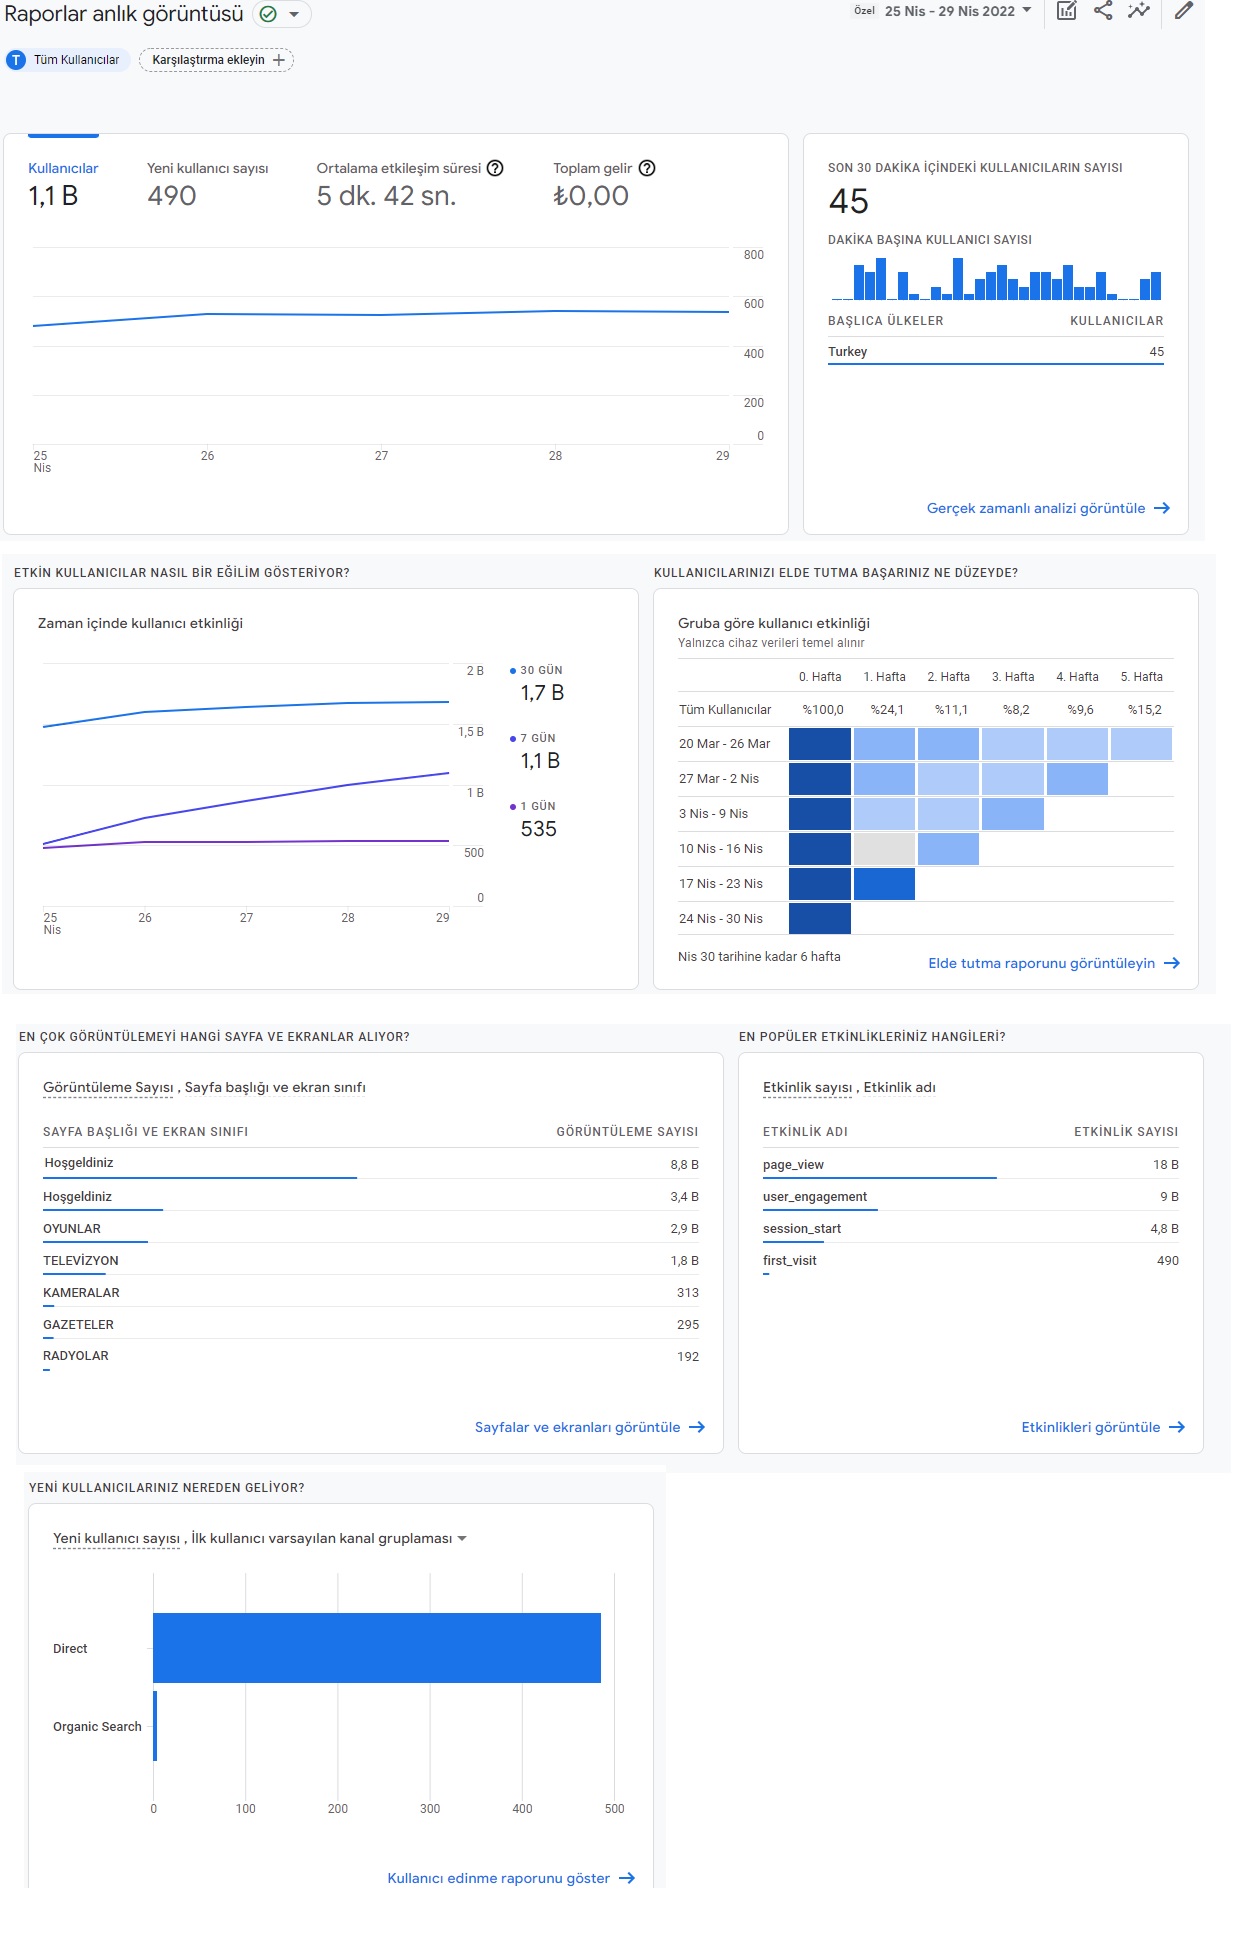
Task: Open the insights sparkline icon
Action: (1139, 11)
